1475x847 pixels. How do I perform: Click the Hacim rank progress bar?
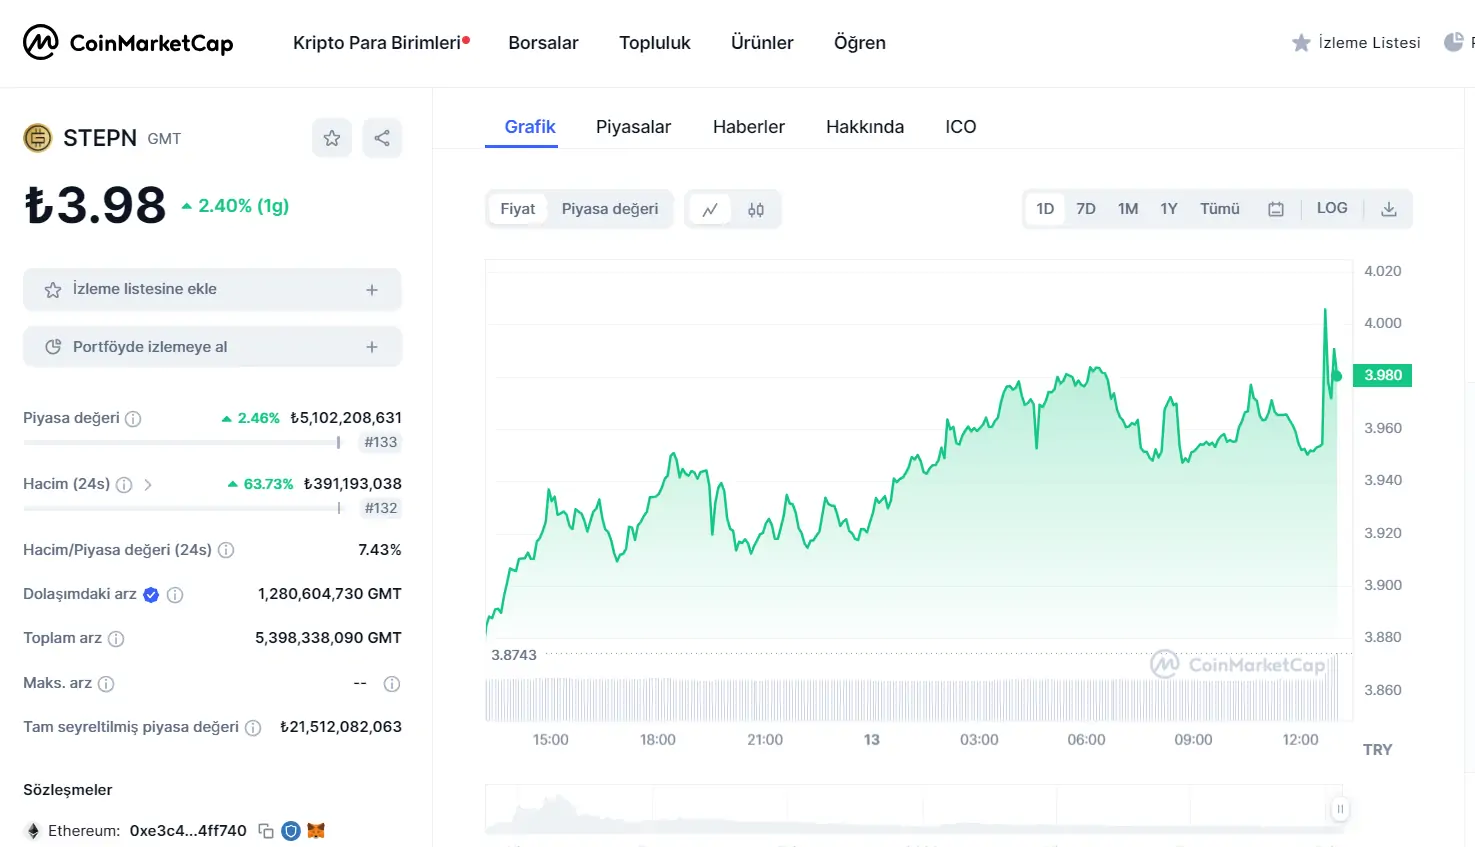click(x=182, y=508)
